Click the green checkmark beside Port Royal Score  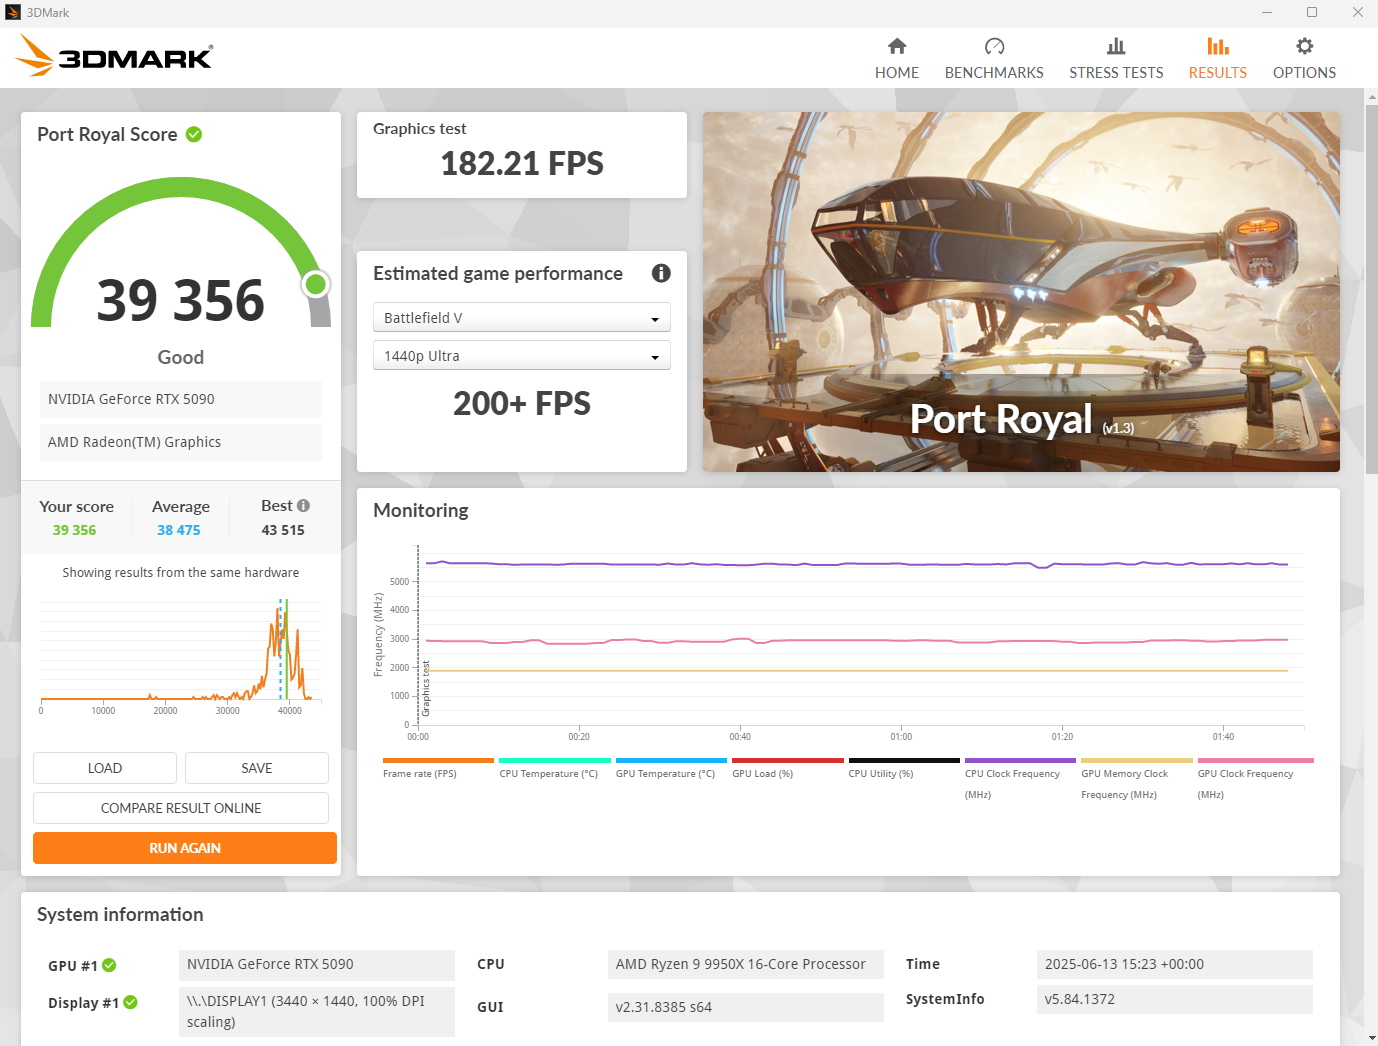point(193,133)
